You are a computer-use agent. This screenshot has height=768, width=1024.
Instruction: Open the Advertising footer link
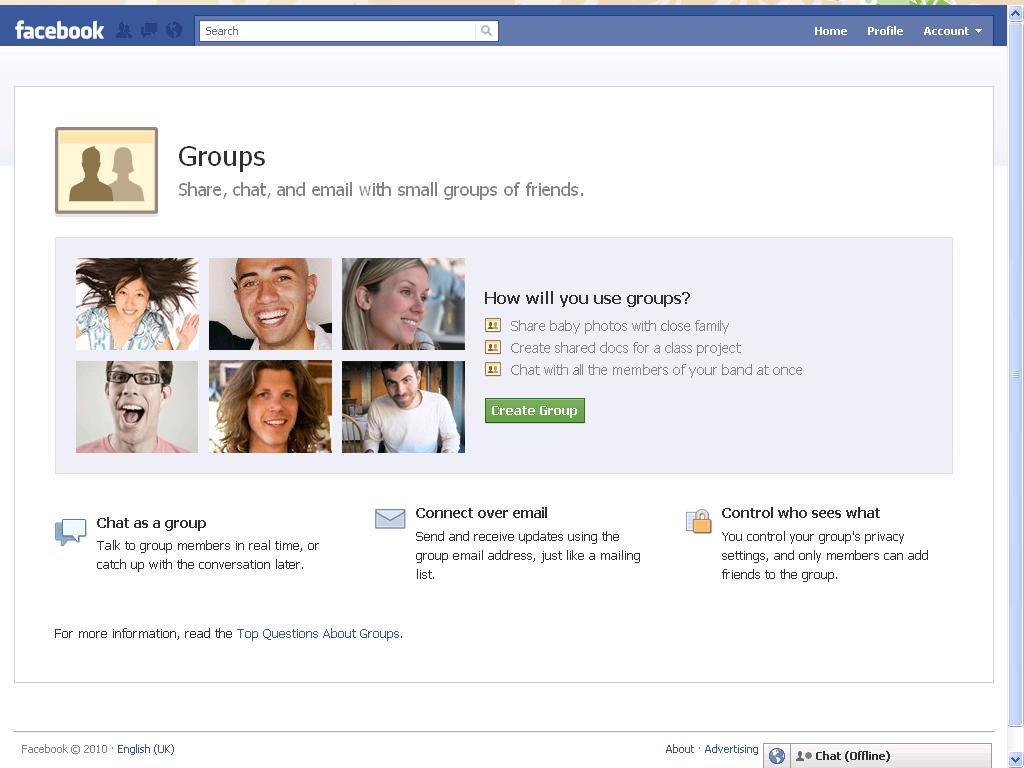click(731, 749)
